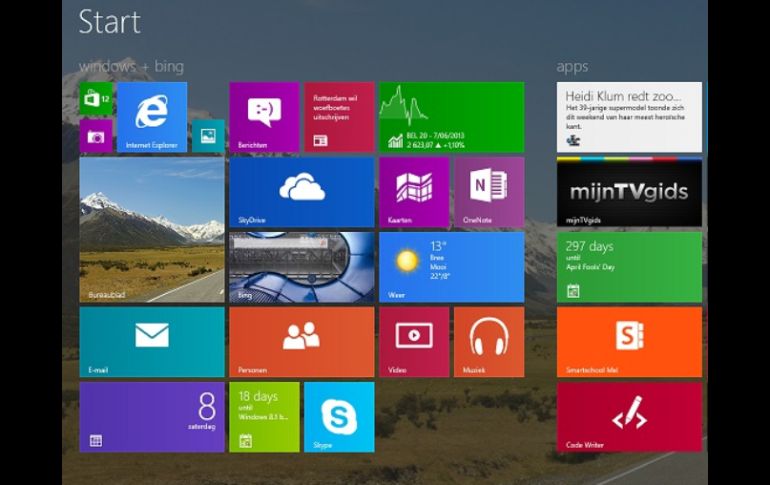The image size is (770, 485).
Task: Open the SkyDrive cloud tile
Action: click(x=301, y=192)
